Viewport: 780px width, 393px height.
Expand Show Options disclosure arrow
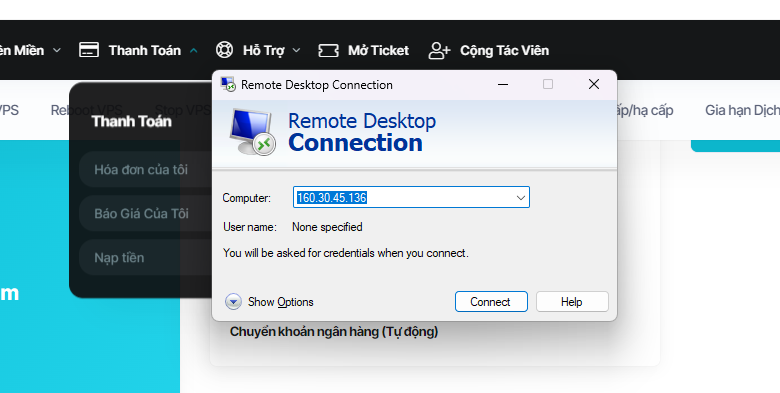coord(233,301)
